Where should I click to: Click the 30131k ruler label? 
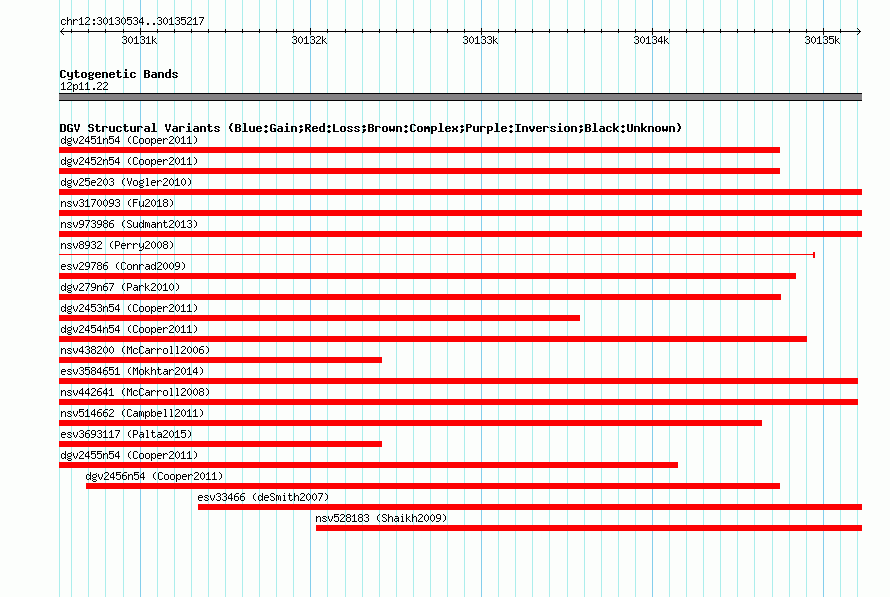coord(140,40)
